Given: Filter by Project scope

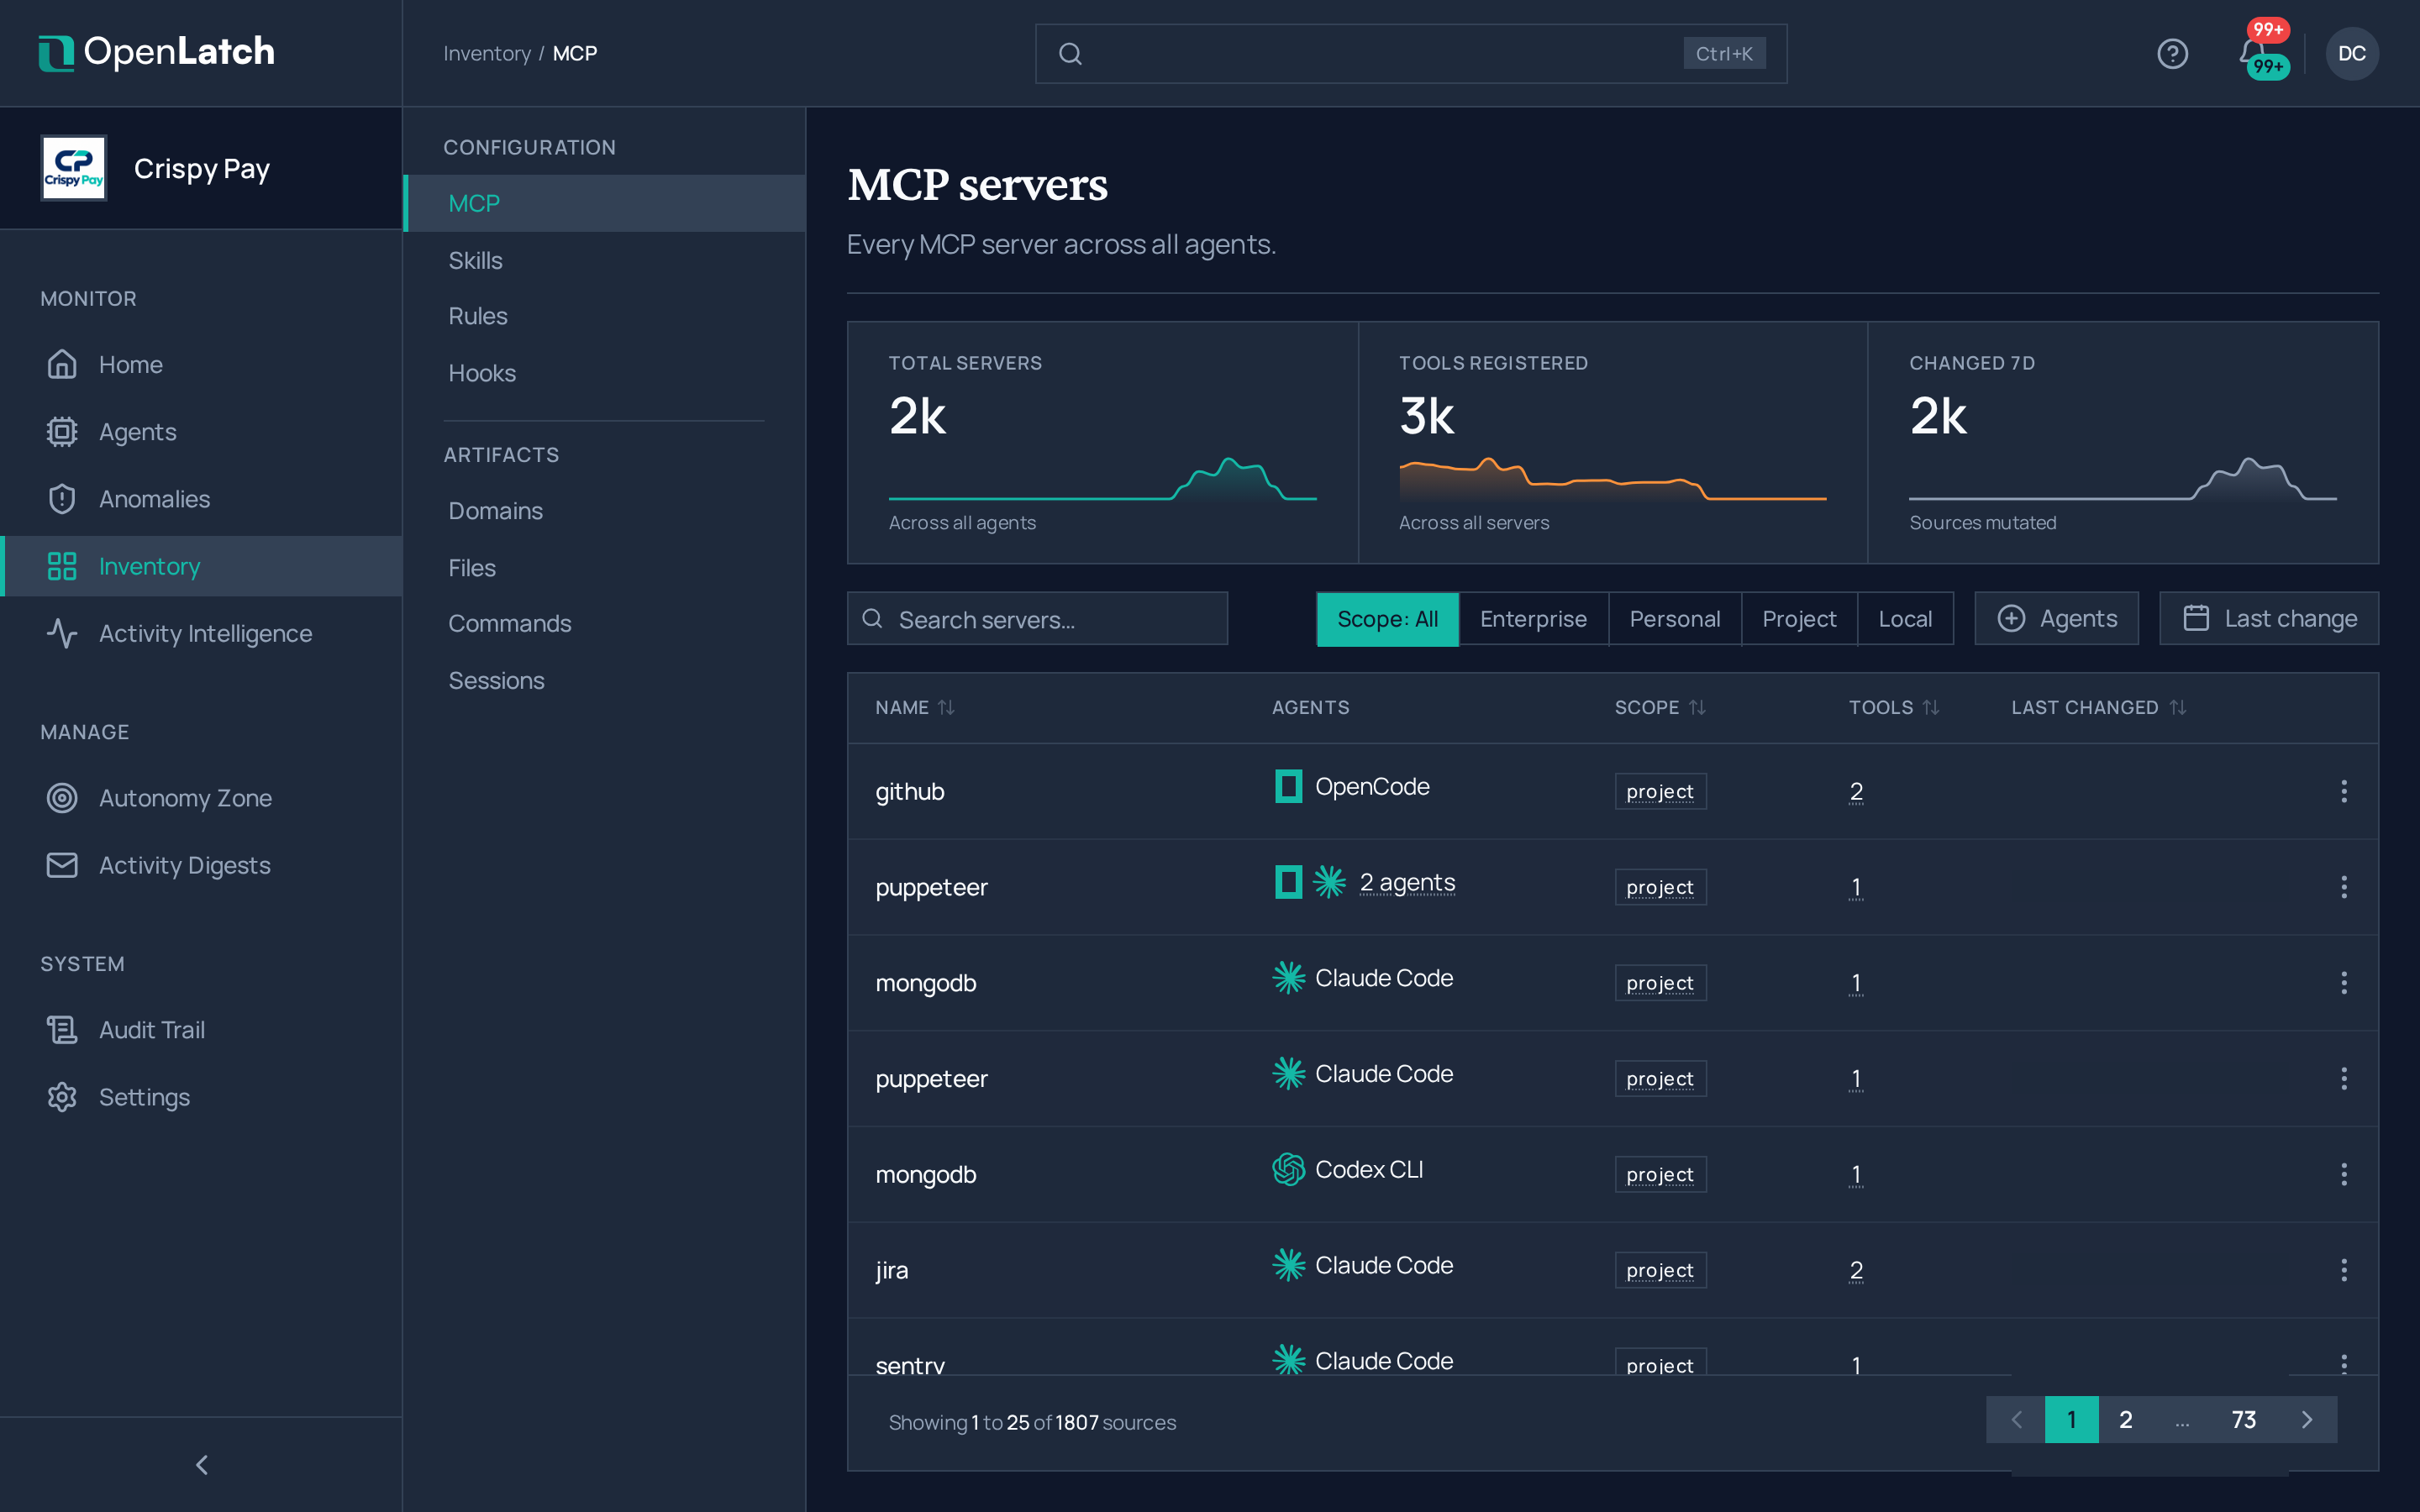Looking at the screenshot, I should tap(1798, 618).
